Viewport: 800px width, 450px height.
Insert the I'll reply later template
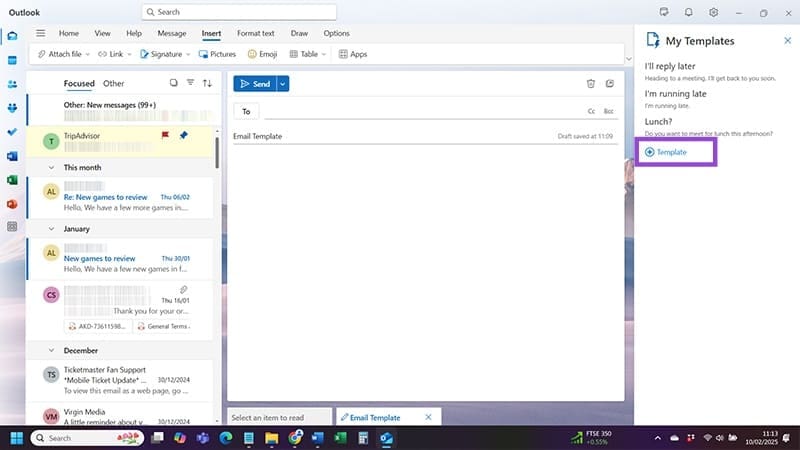pyautogui.click(x=710, y=71)
